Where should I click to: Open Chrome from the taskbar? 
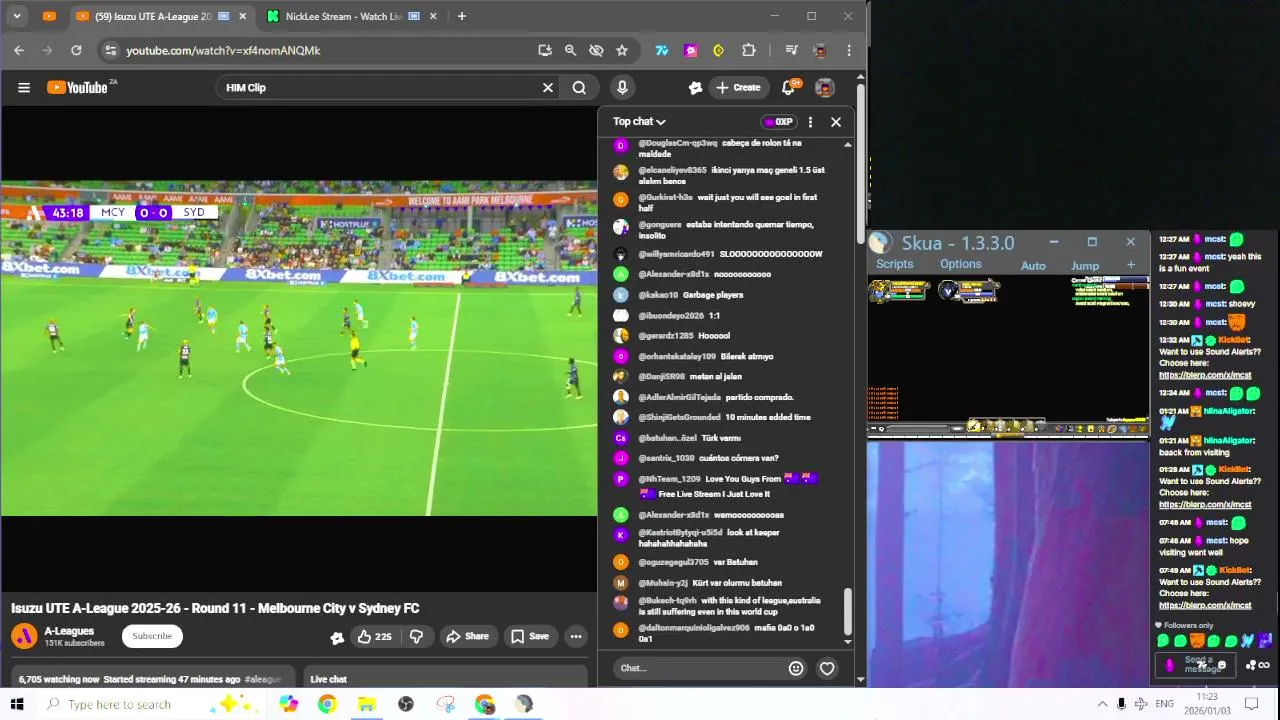[x=327, y=704]
